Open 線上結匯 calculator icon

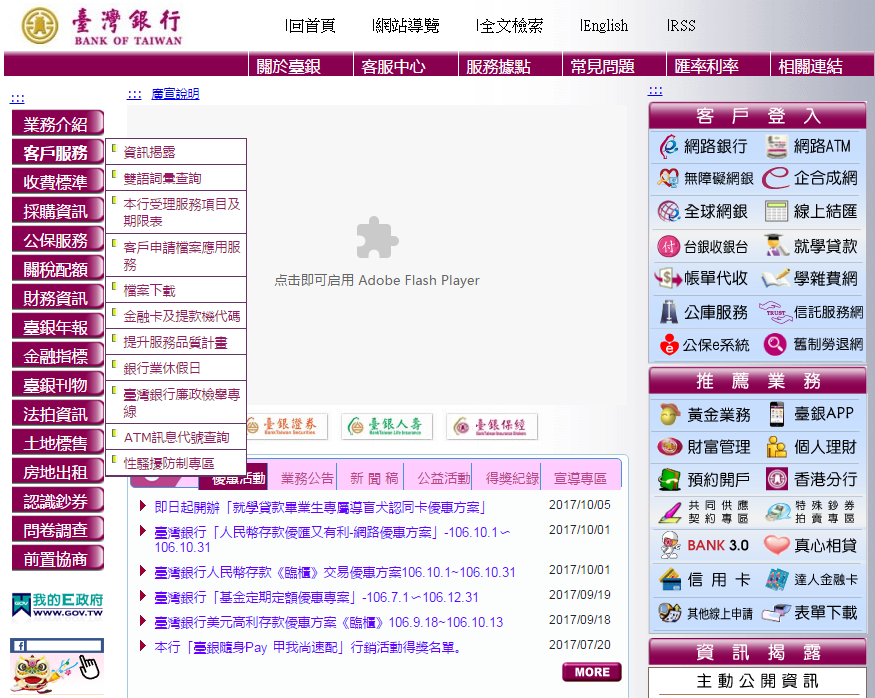(x=776, y=211)
